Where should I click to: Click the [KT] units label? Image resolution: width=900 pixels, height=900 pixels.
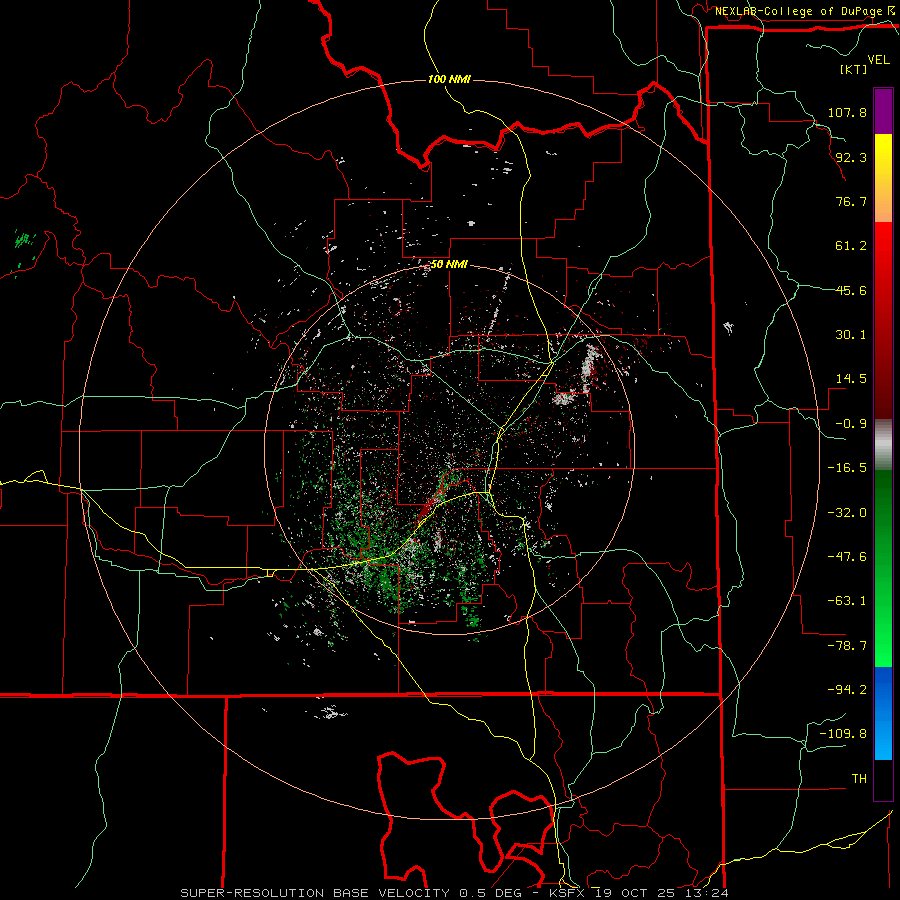tap(853, 69)
